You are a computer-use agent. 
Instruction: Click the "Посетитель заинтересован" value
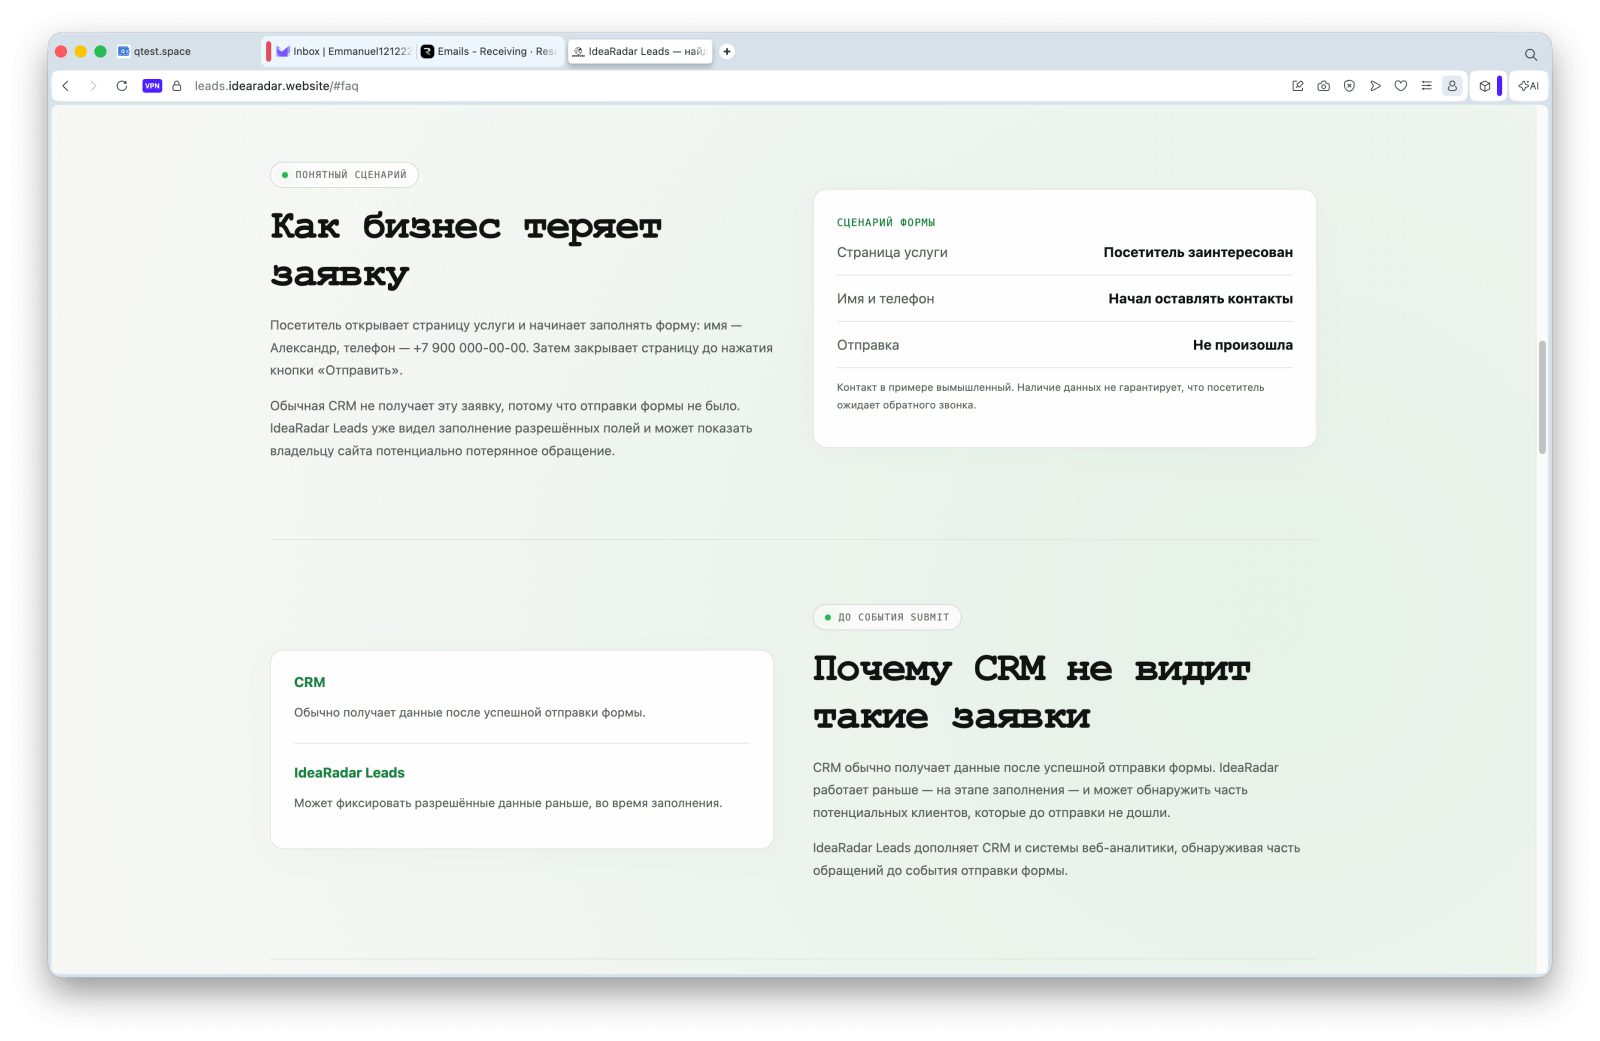1198,252
